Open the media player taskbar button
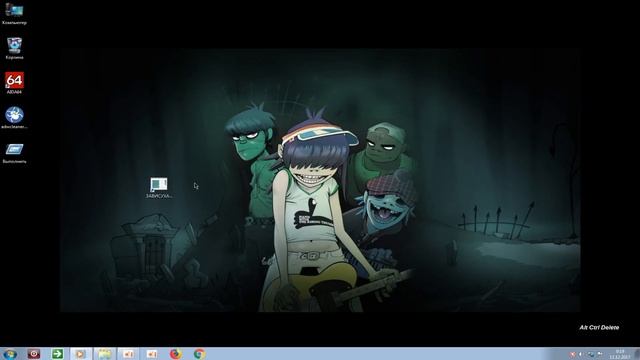This screenshot has width=640, height=360. (81, 354)
